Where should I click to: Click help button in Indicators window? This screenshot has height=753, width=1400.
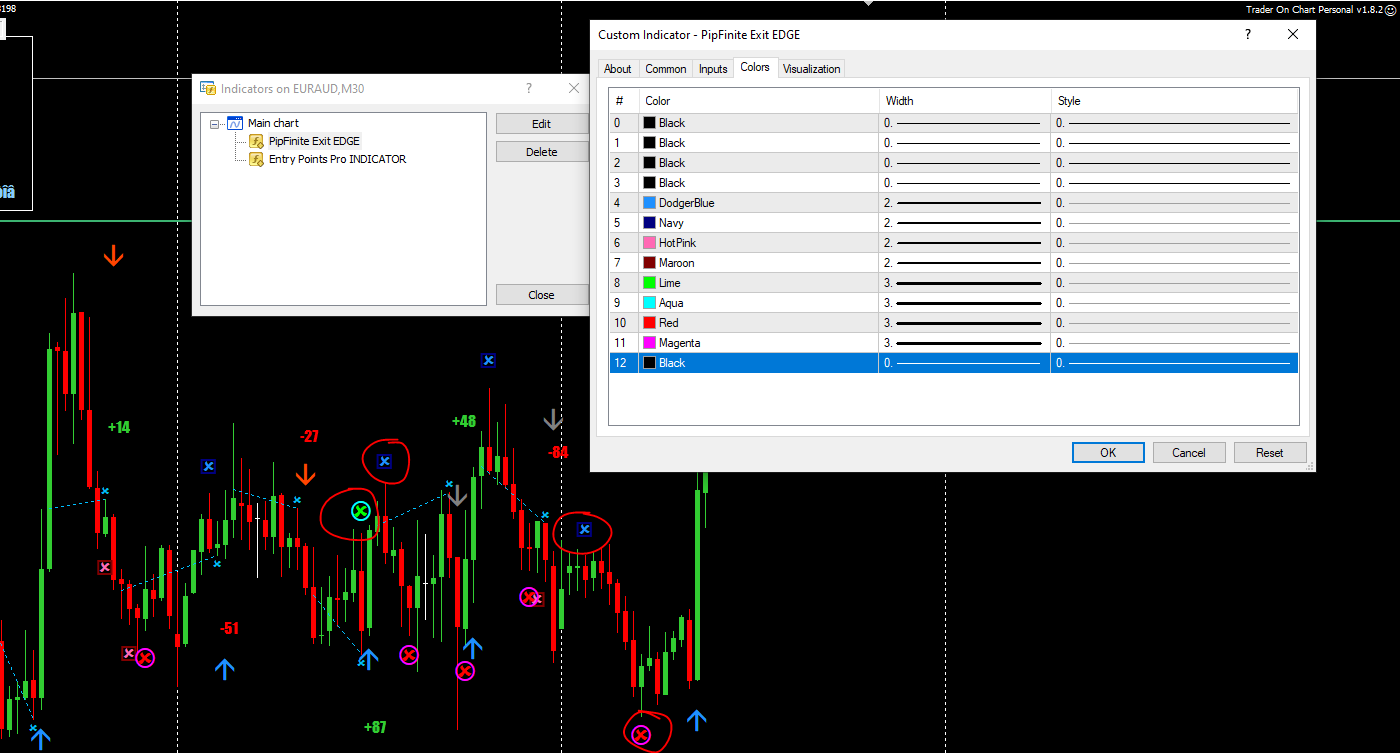529,88
